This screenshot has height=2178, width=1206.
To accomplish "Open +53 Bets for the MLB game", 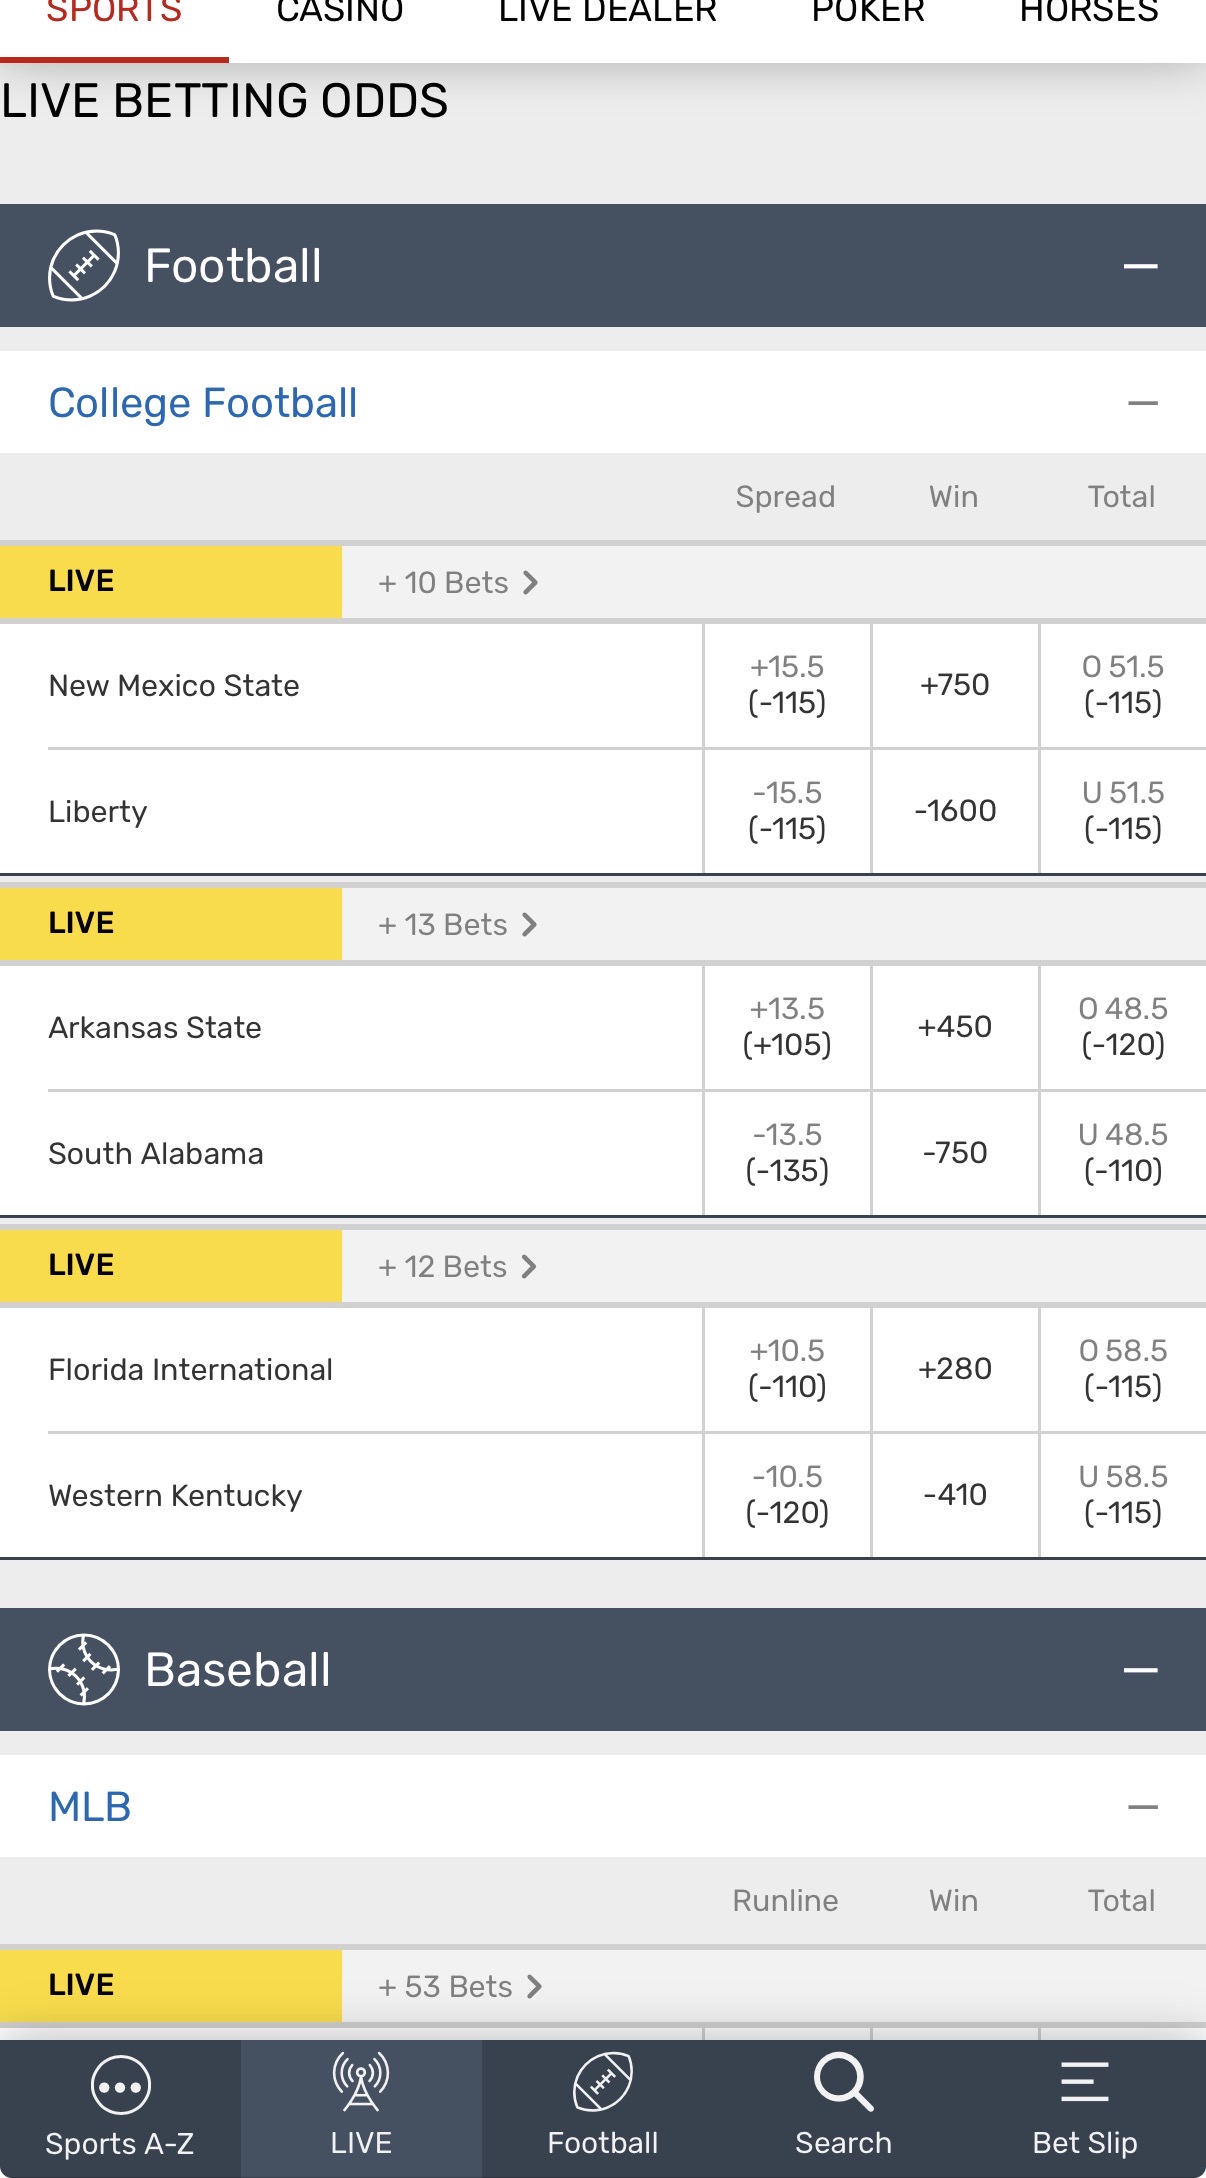I will pos(460,1987).
